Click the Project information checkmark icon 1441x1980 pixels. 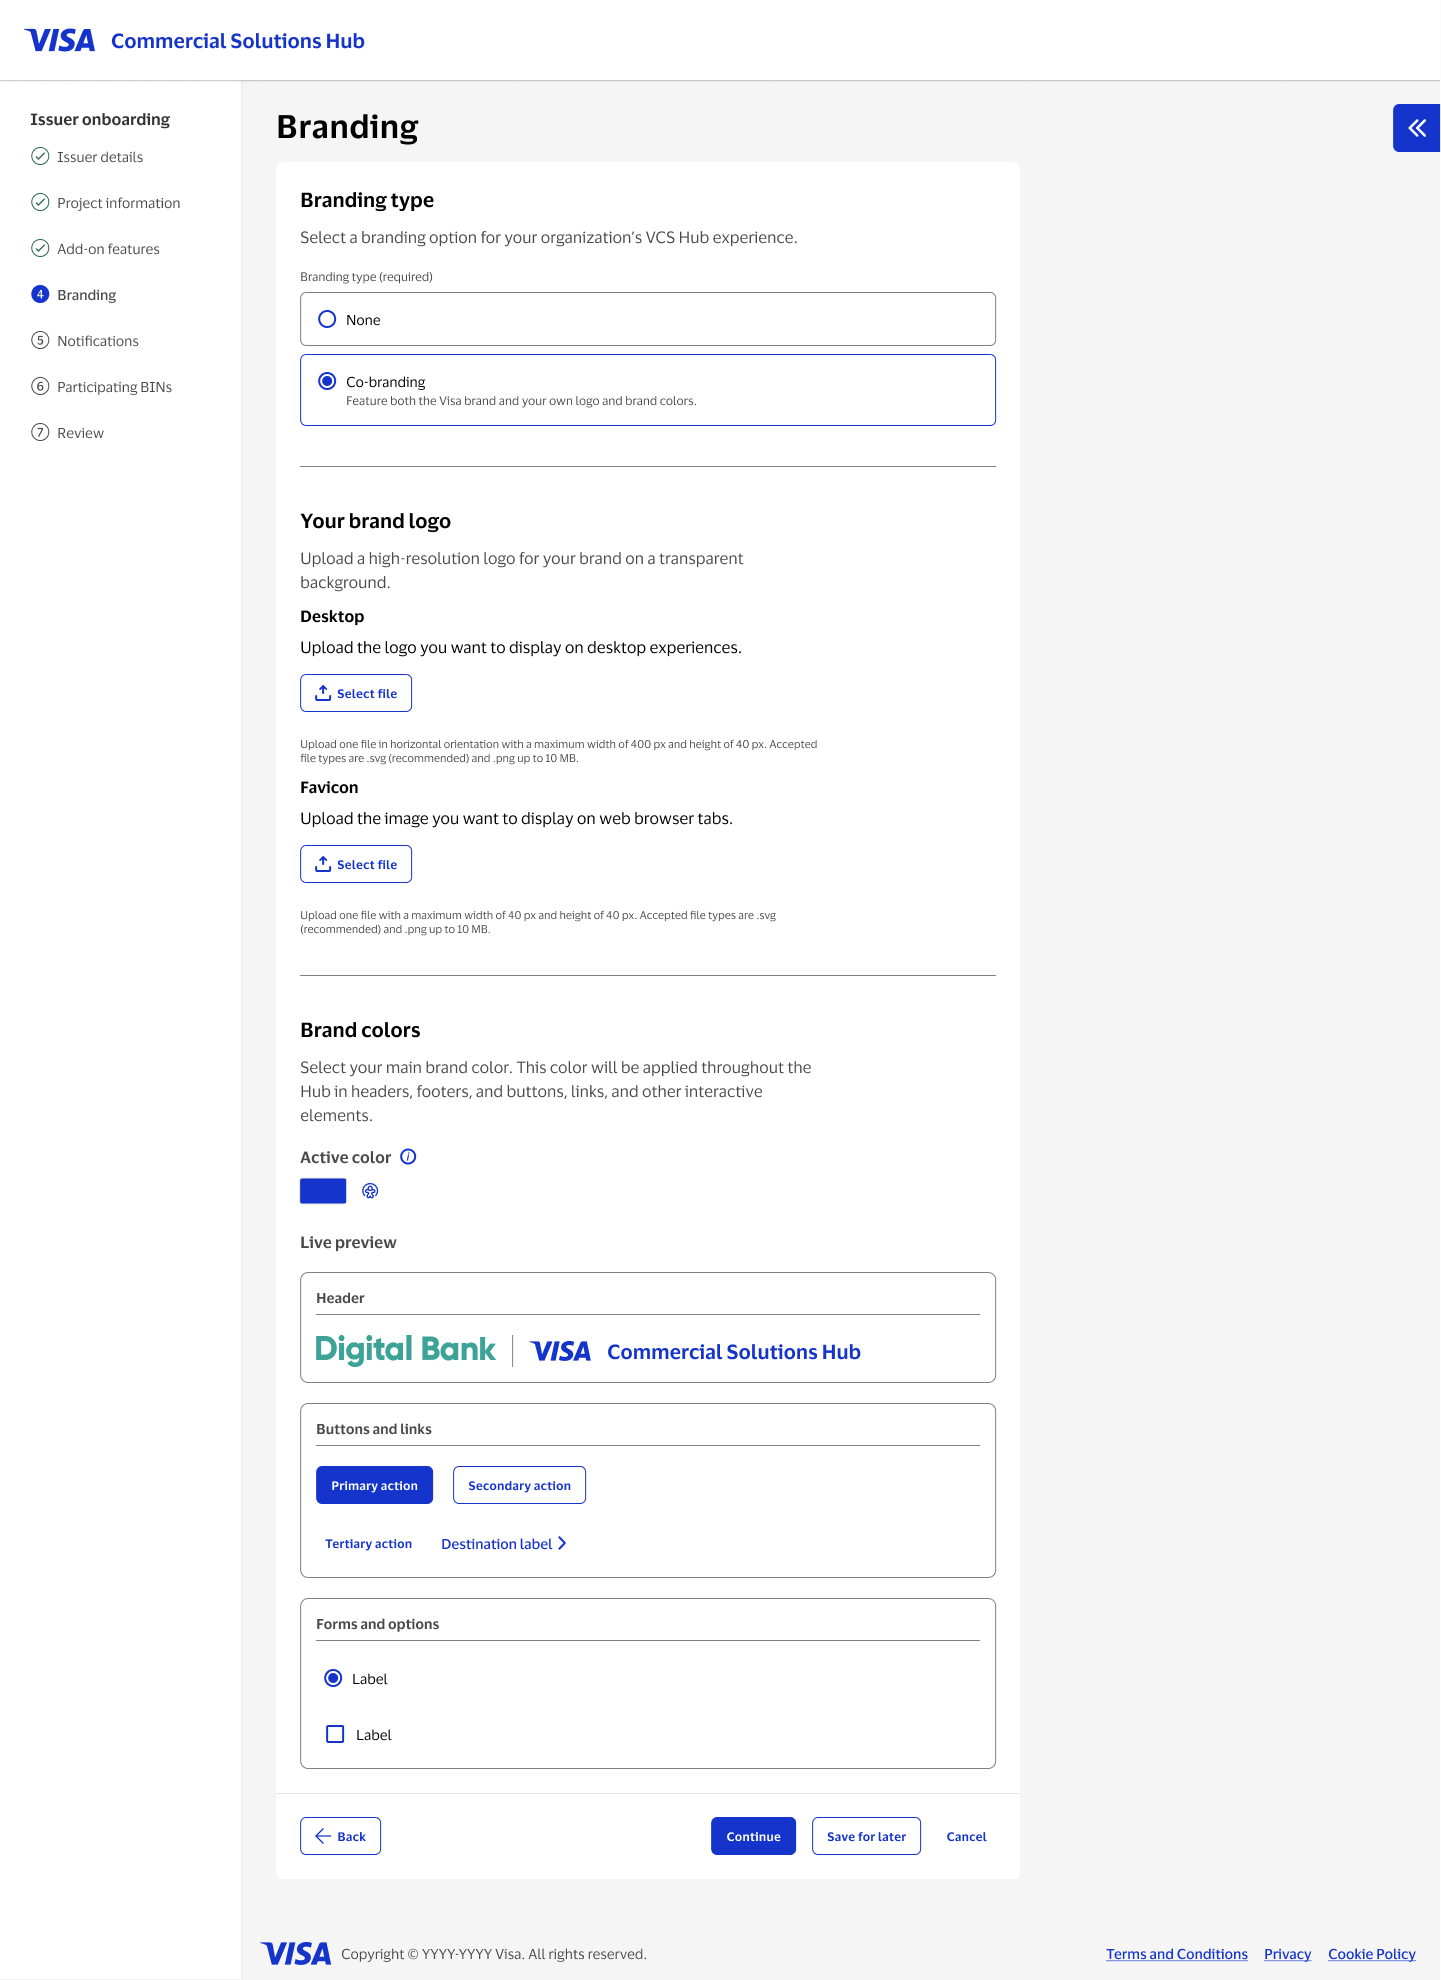pos(40,202)
